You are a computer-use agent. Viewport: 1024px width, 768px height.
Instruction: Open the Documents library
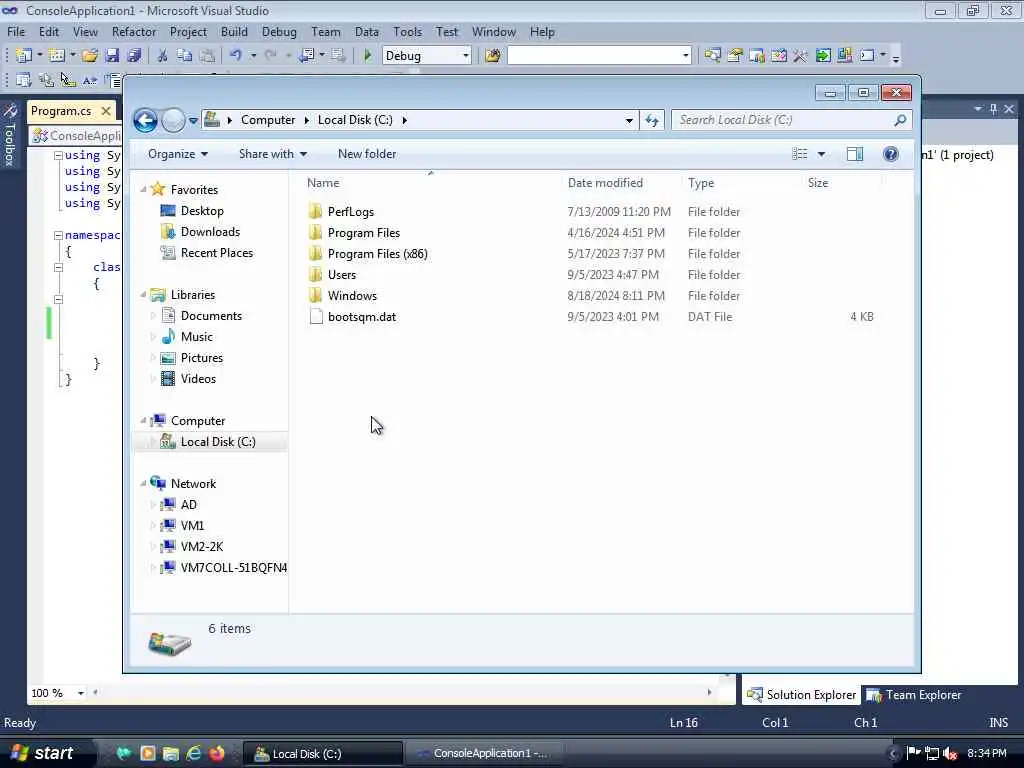[x=211, y=316]
